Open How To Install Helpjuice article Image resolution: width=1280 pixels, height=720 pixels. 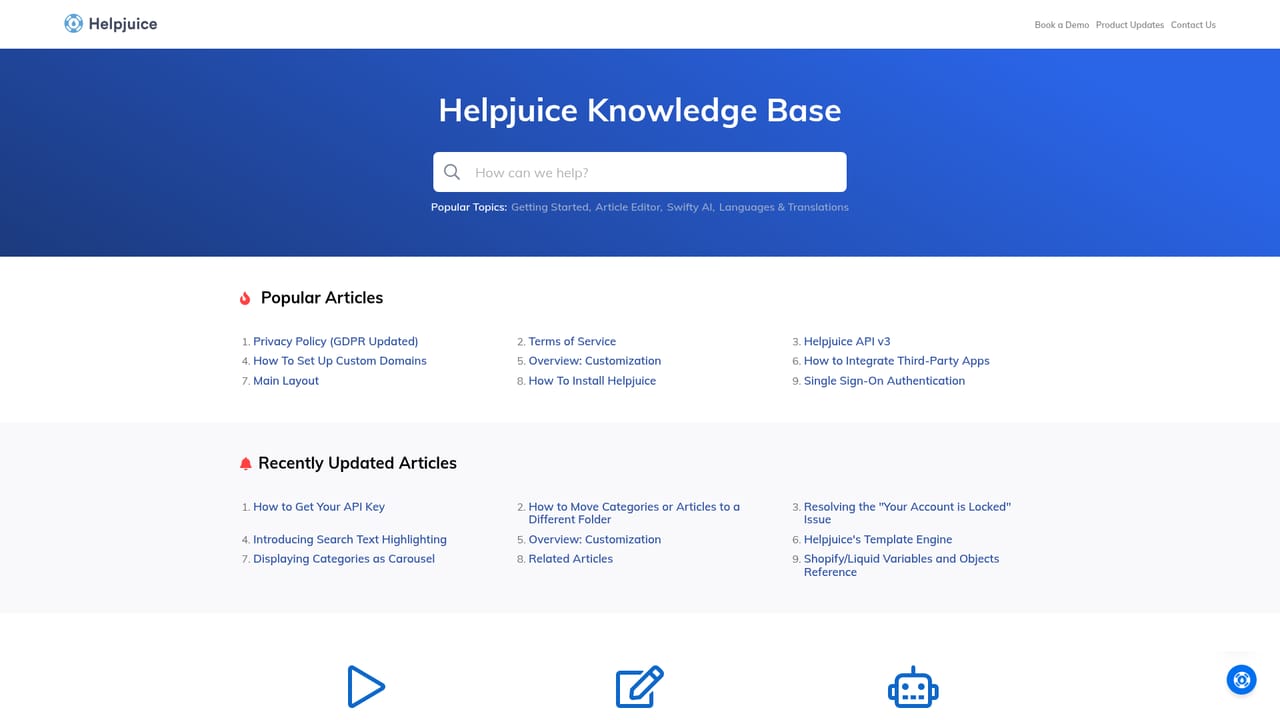tap(592, 381)
